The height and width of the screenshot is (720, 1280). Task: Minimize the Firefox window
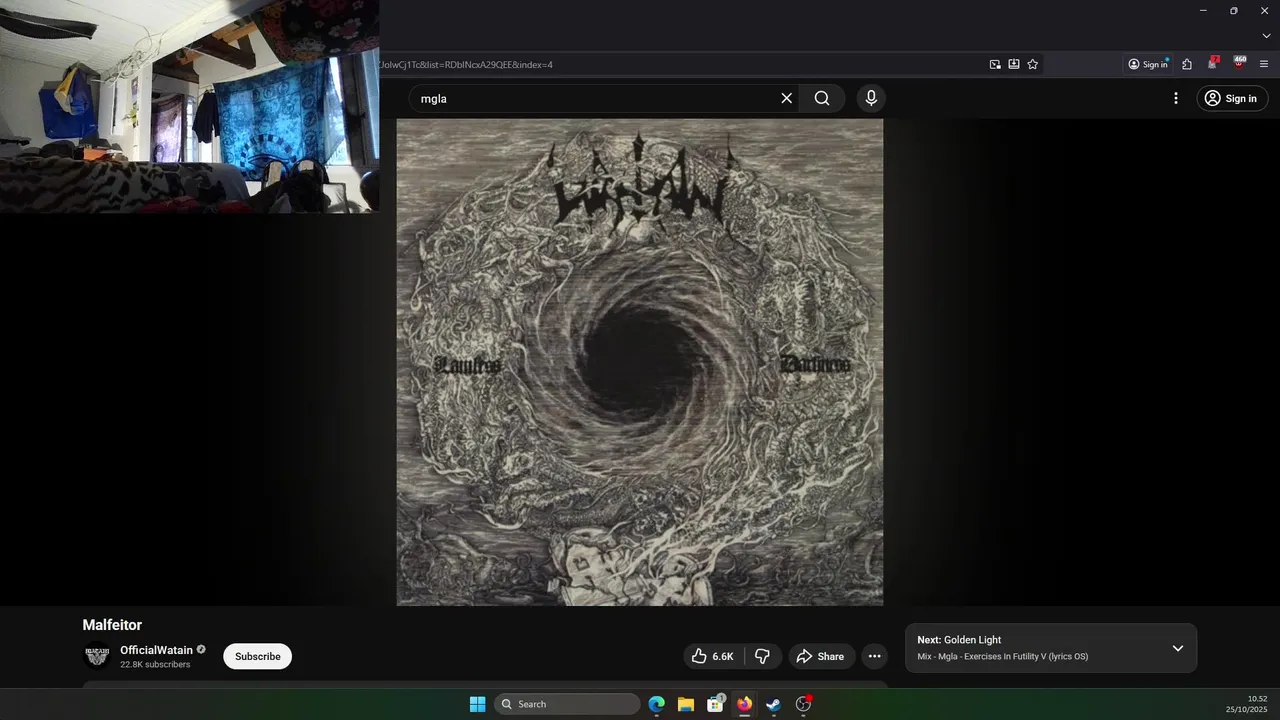tap(1203, 10)
